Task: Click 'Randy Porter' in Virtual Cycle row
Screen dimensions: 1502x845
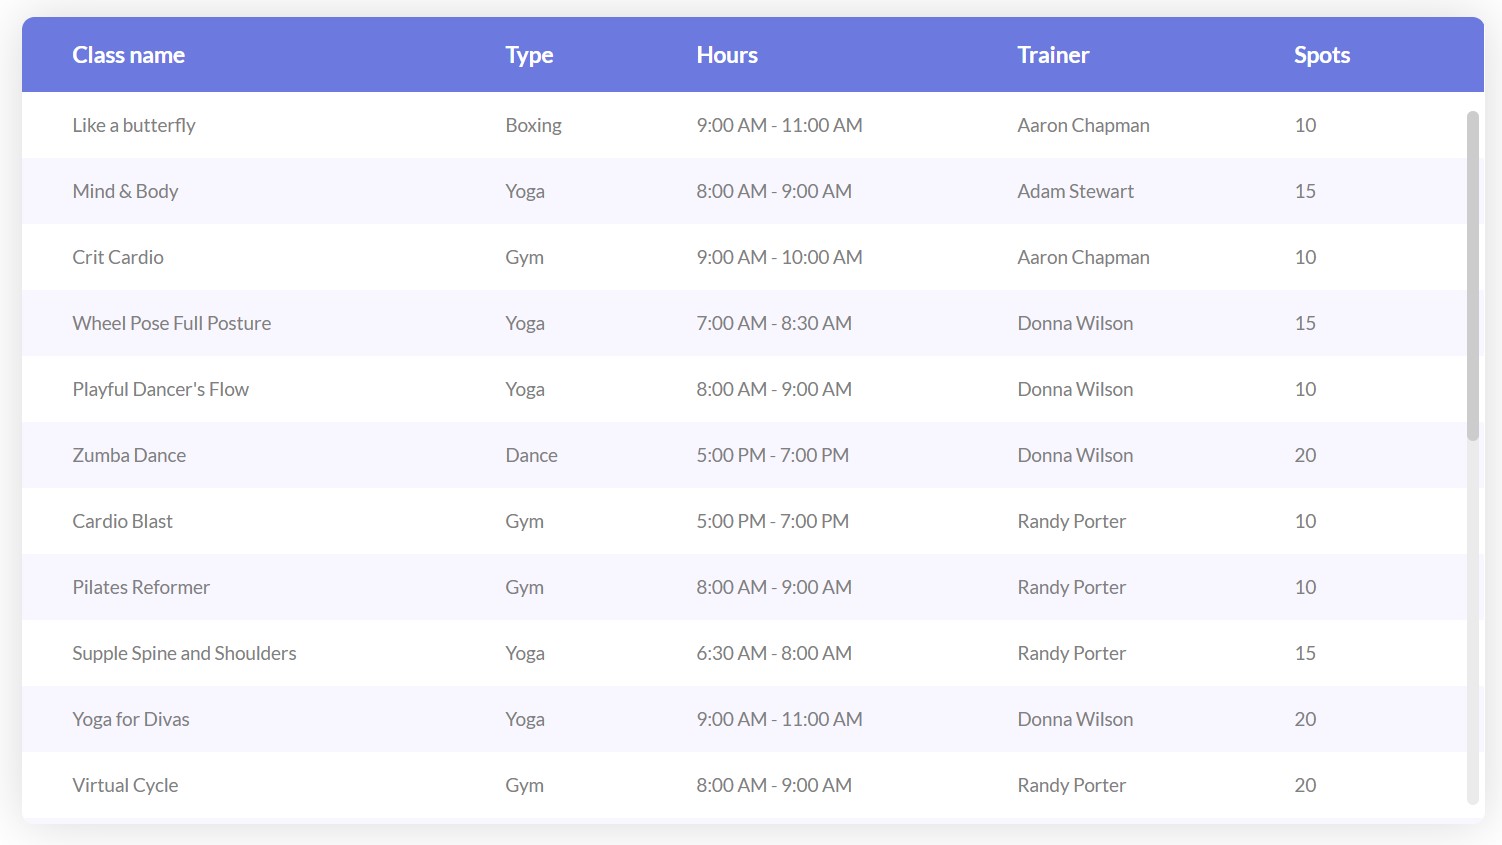Action: pos(1071,785)
